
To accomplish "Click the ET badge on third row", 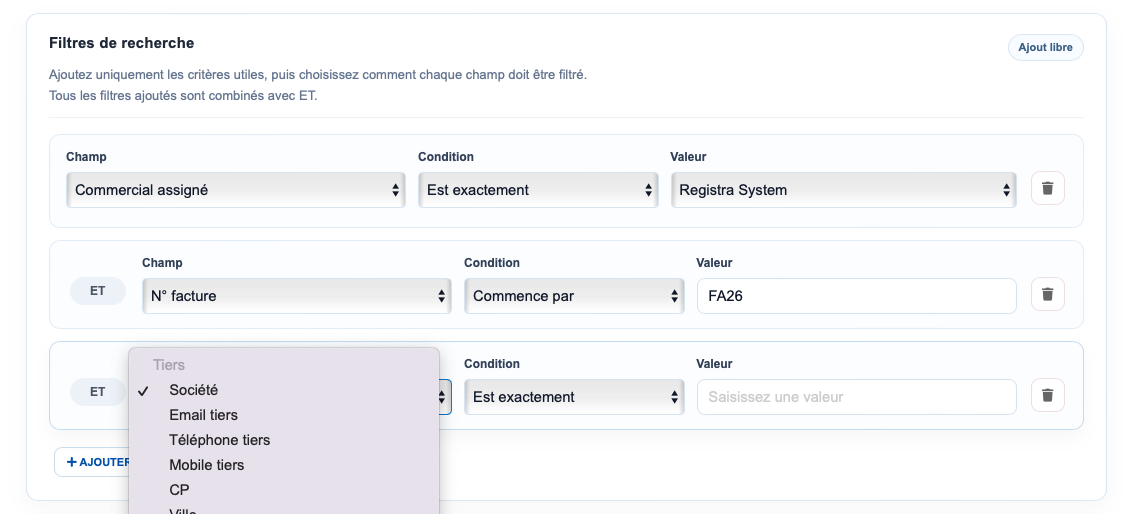I will [x=98, y=391].
